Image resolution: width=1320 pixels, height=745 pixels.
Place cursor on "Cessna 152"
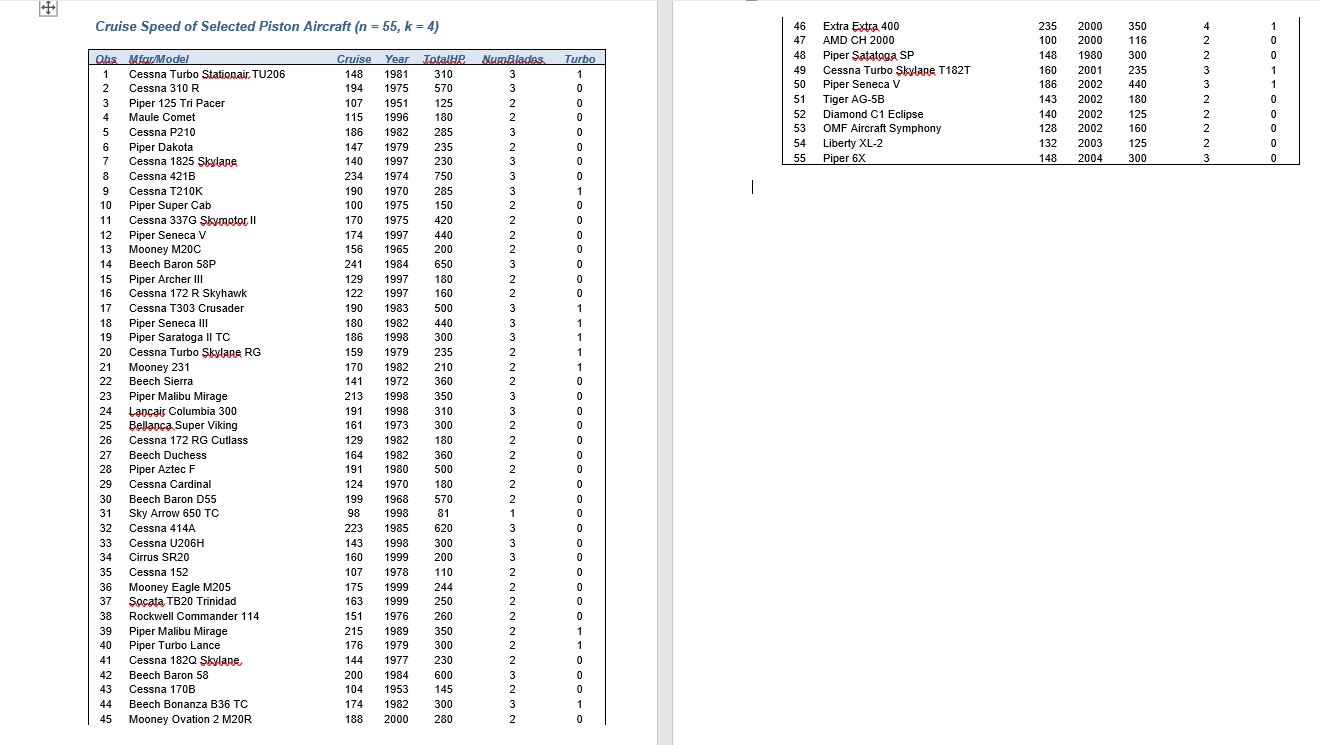(158, 572)
